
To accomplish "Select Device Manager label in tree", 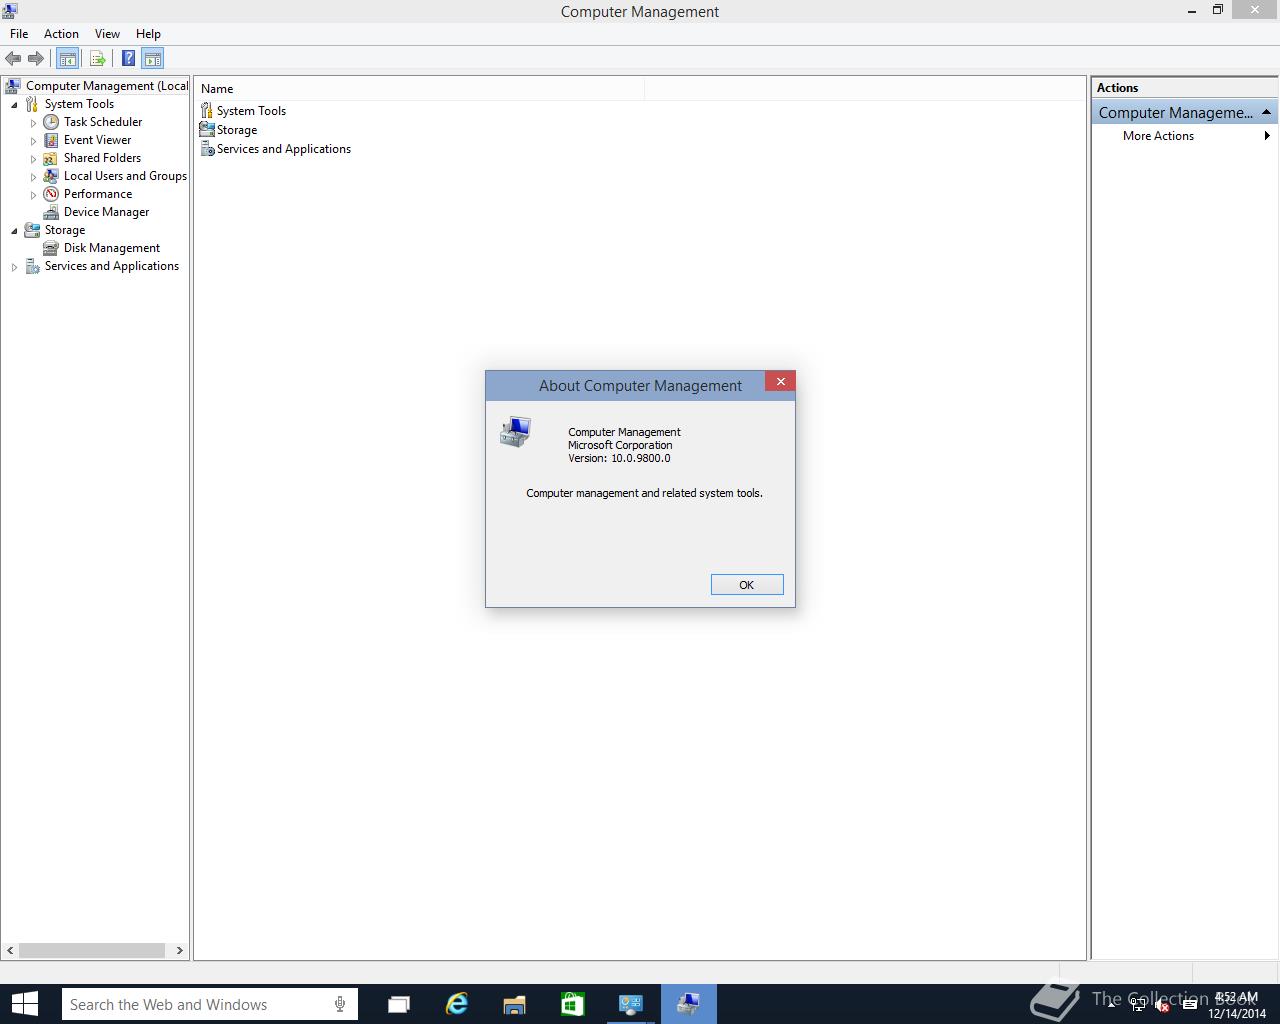I will (106, 212).
